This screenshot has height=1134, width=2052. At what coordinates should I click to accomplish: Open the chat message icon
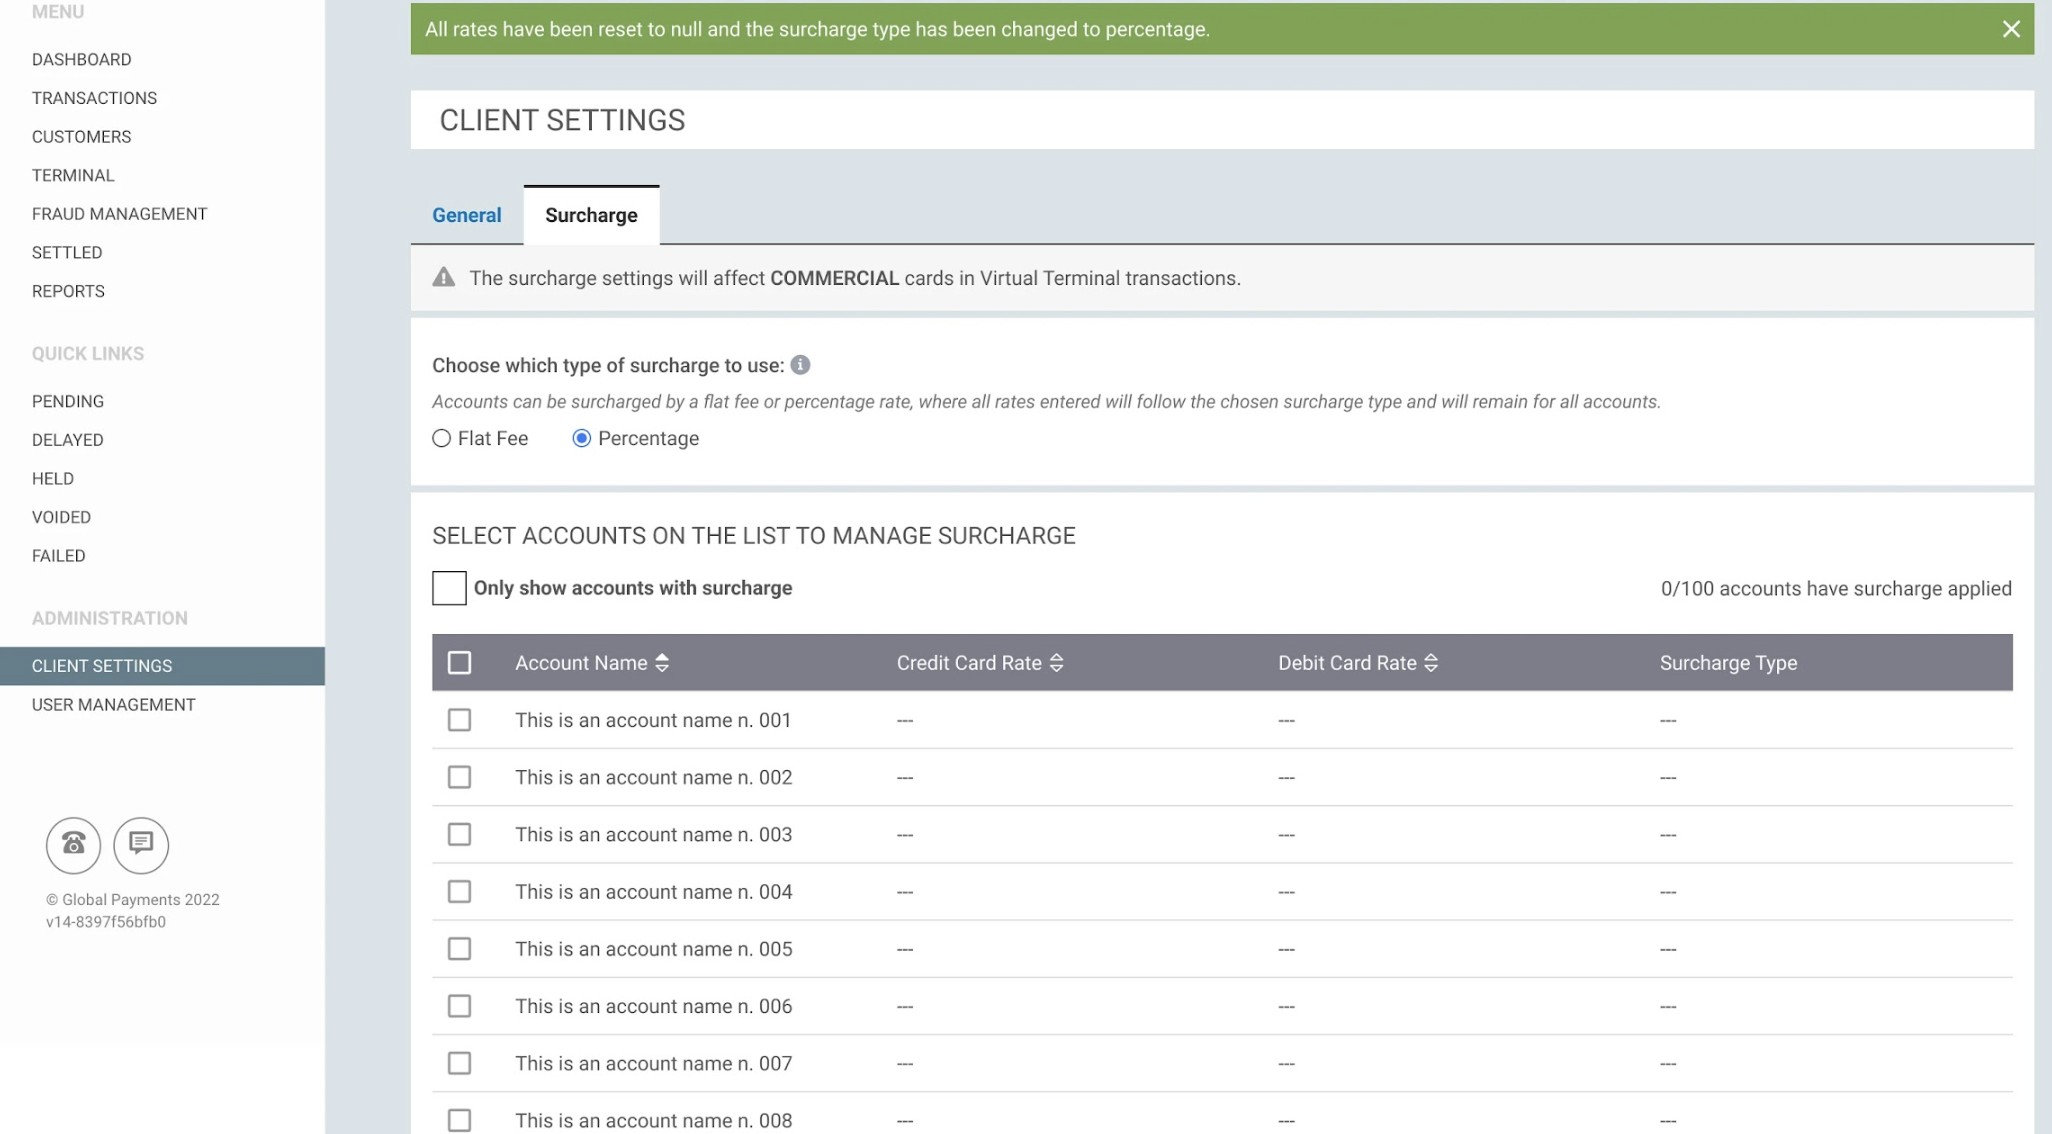[x=141, y=845]
